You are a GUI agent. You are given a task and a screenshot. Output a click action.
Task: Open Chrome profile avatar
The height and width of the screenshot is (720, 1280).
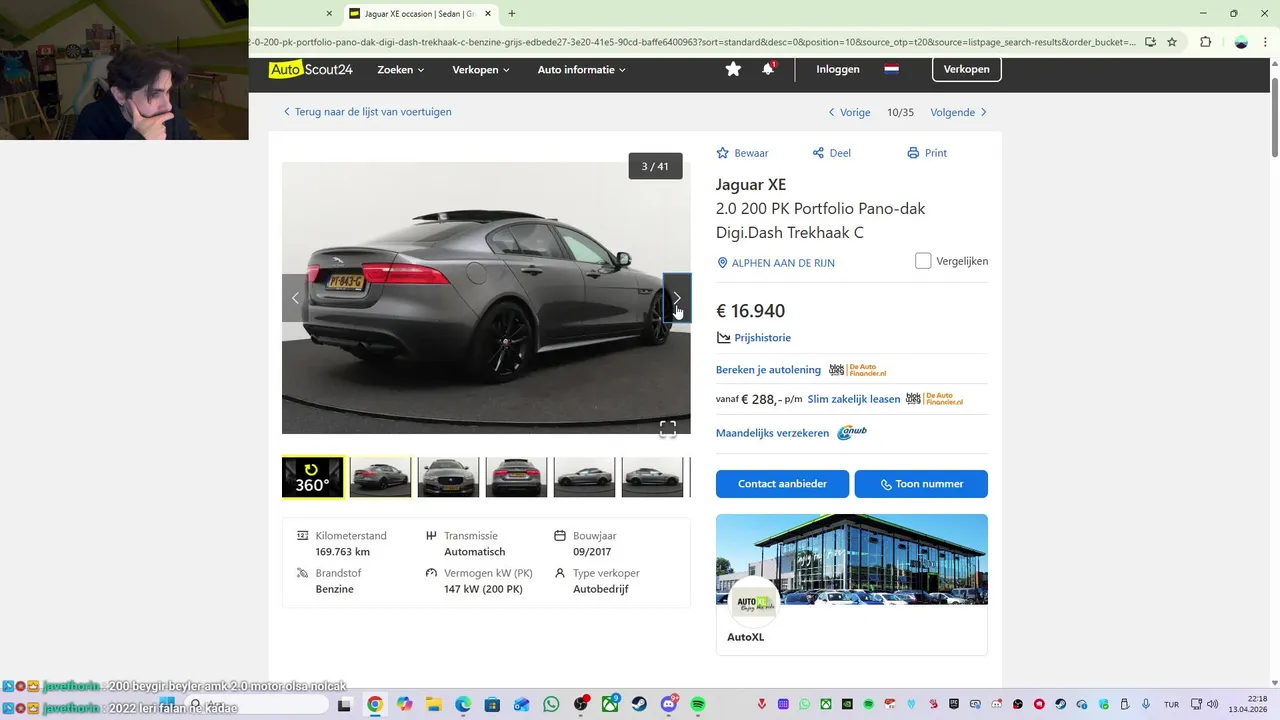click(1241, 42)
